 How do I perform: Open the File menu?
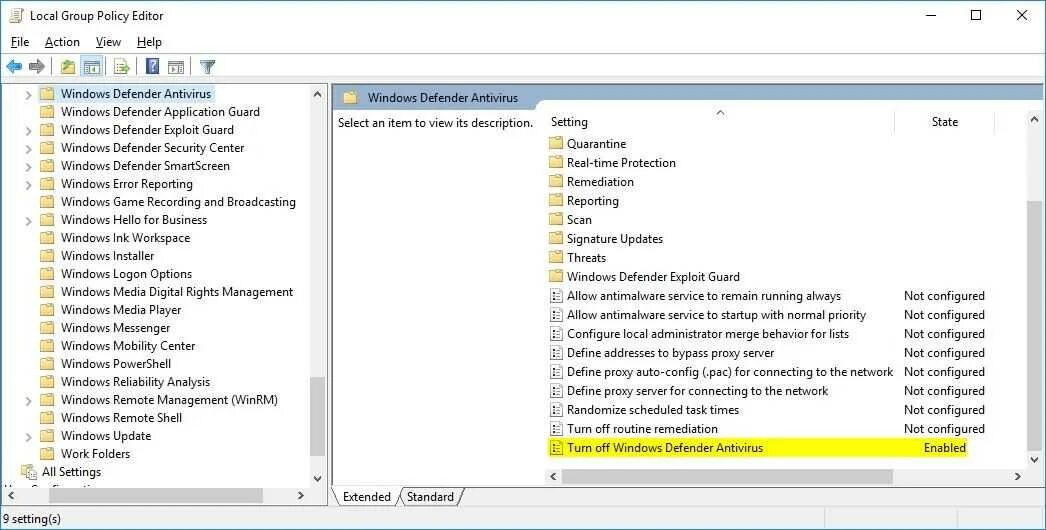tap(20, 42)
